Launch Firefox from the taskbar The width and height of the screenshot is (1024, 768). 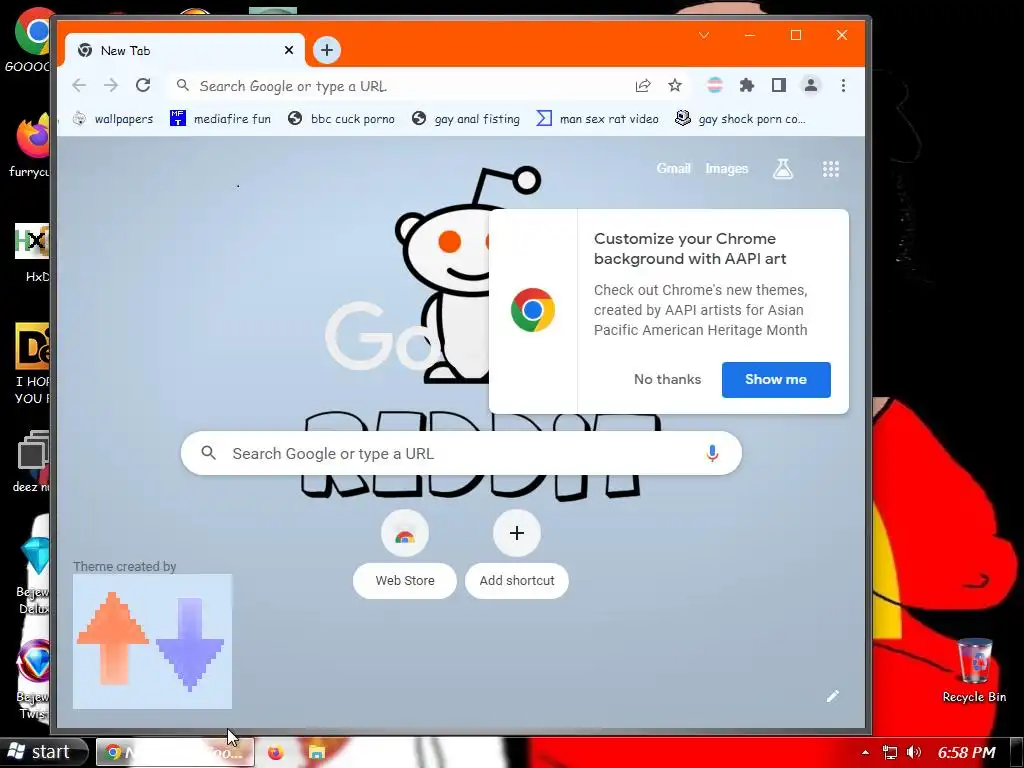click(x=276, y=753)
